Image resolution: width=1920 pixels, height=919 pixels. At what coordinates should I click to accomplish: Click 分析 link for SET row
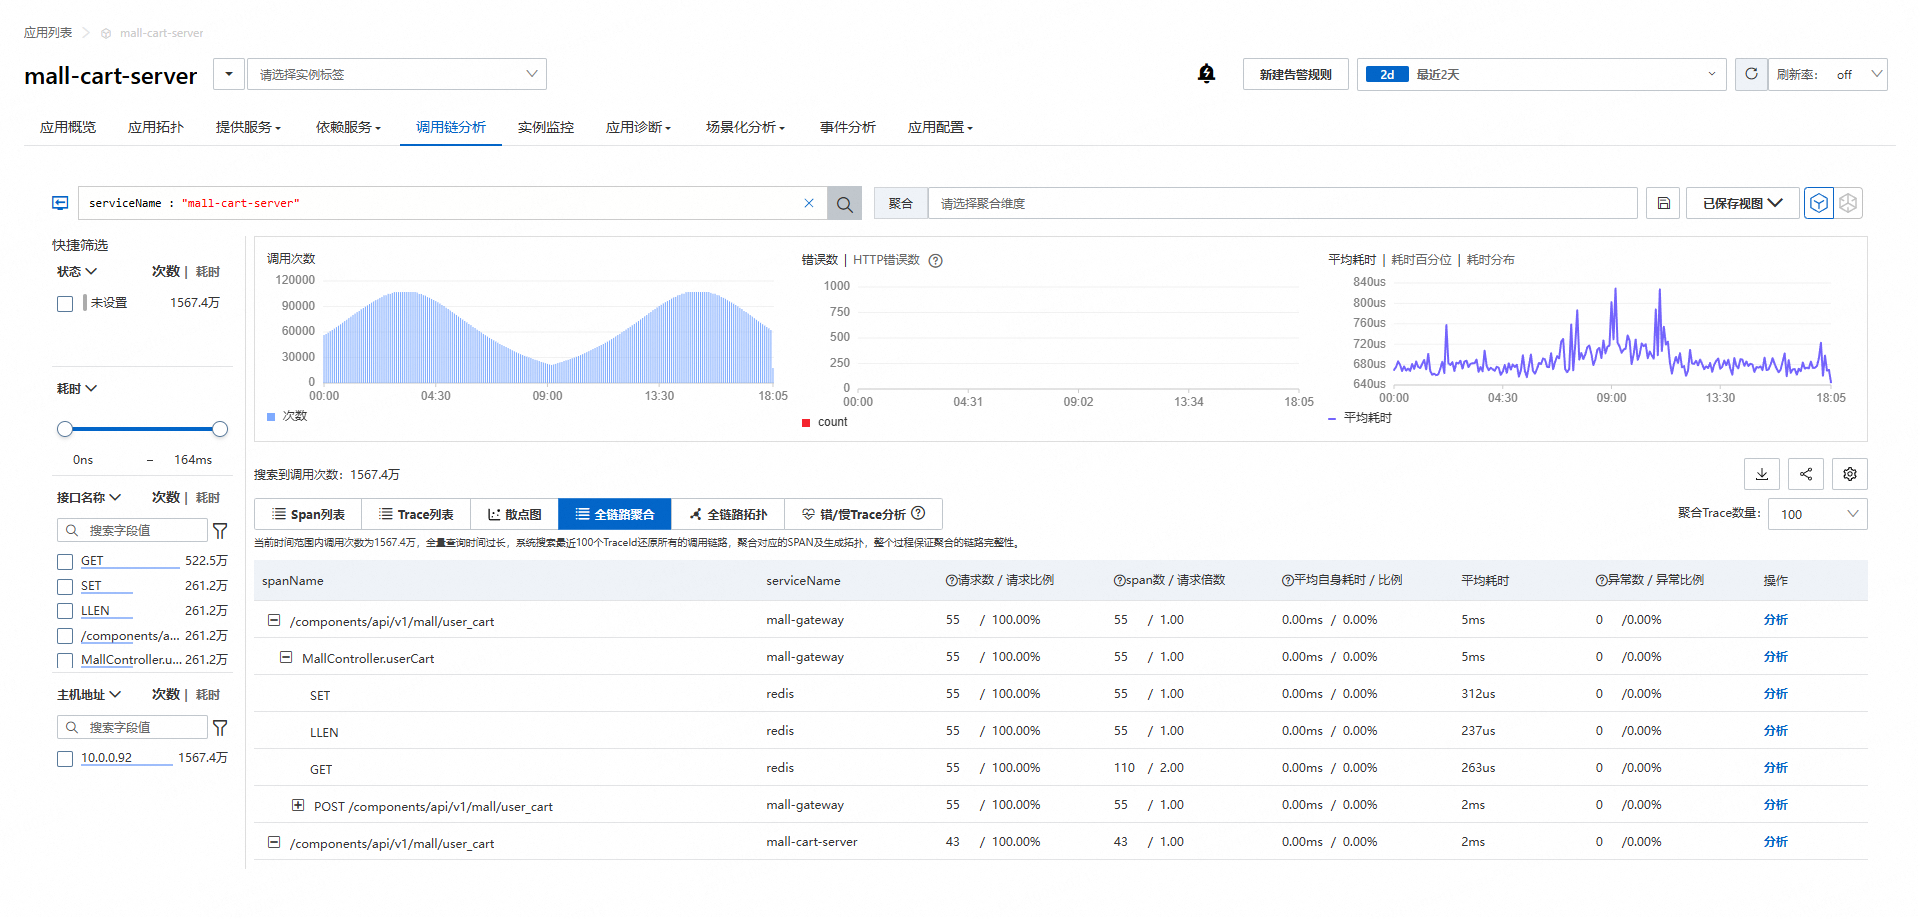coord(1775,694)
